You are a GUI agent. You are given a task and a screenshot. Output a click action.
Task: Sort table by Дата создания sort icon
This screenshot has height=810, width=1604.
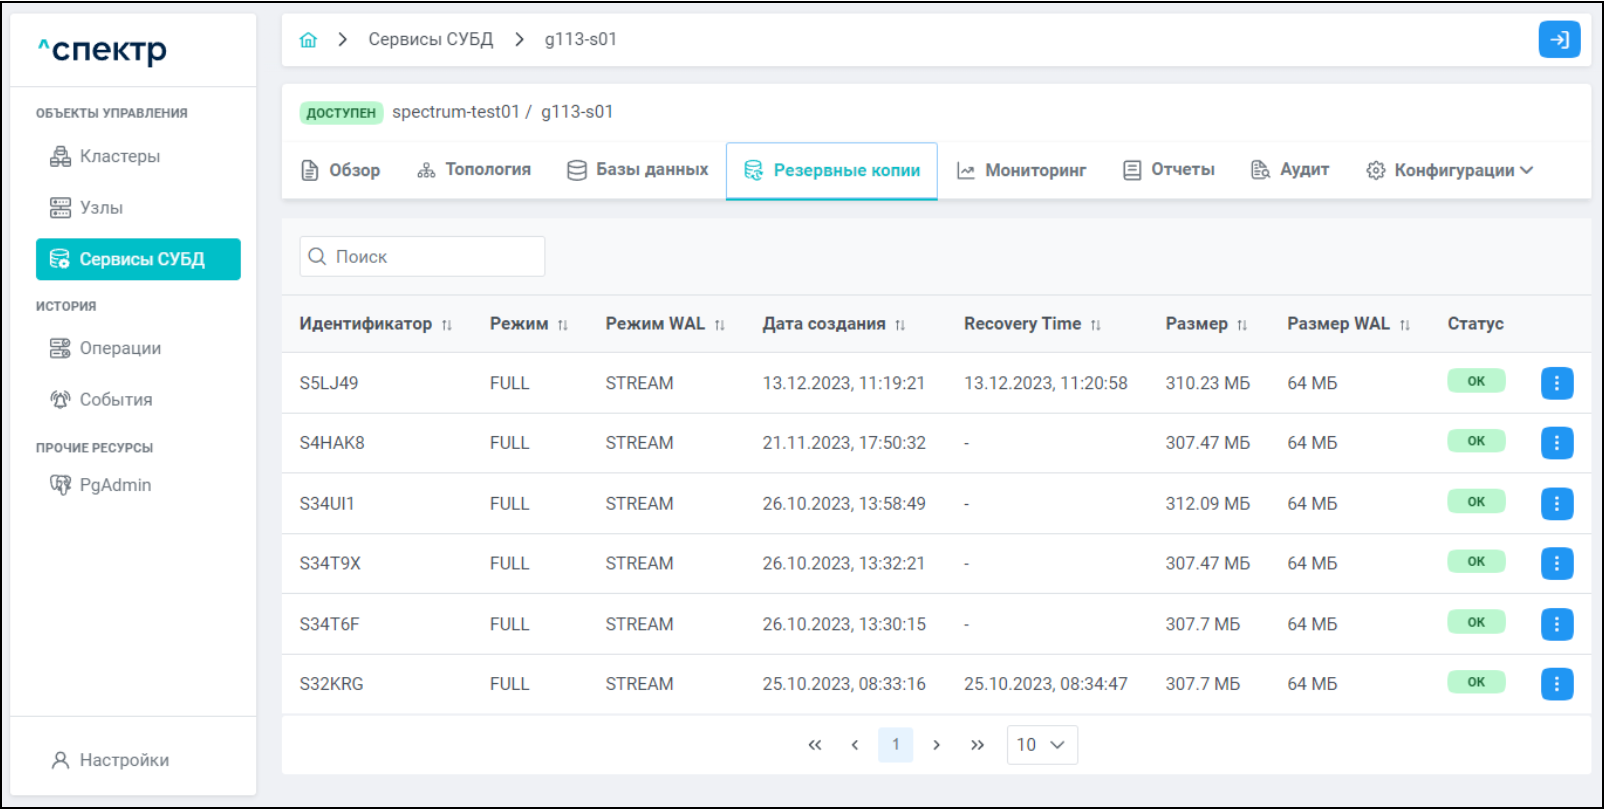point(900,325)
